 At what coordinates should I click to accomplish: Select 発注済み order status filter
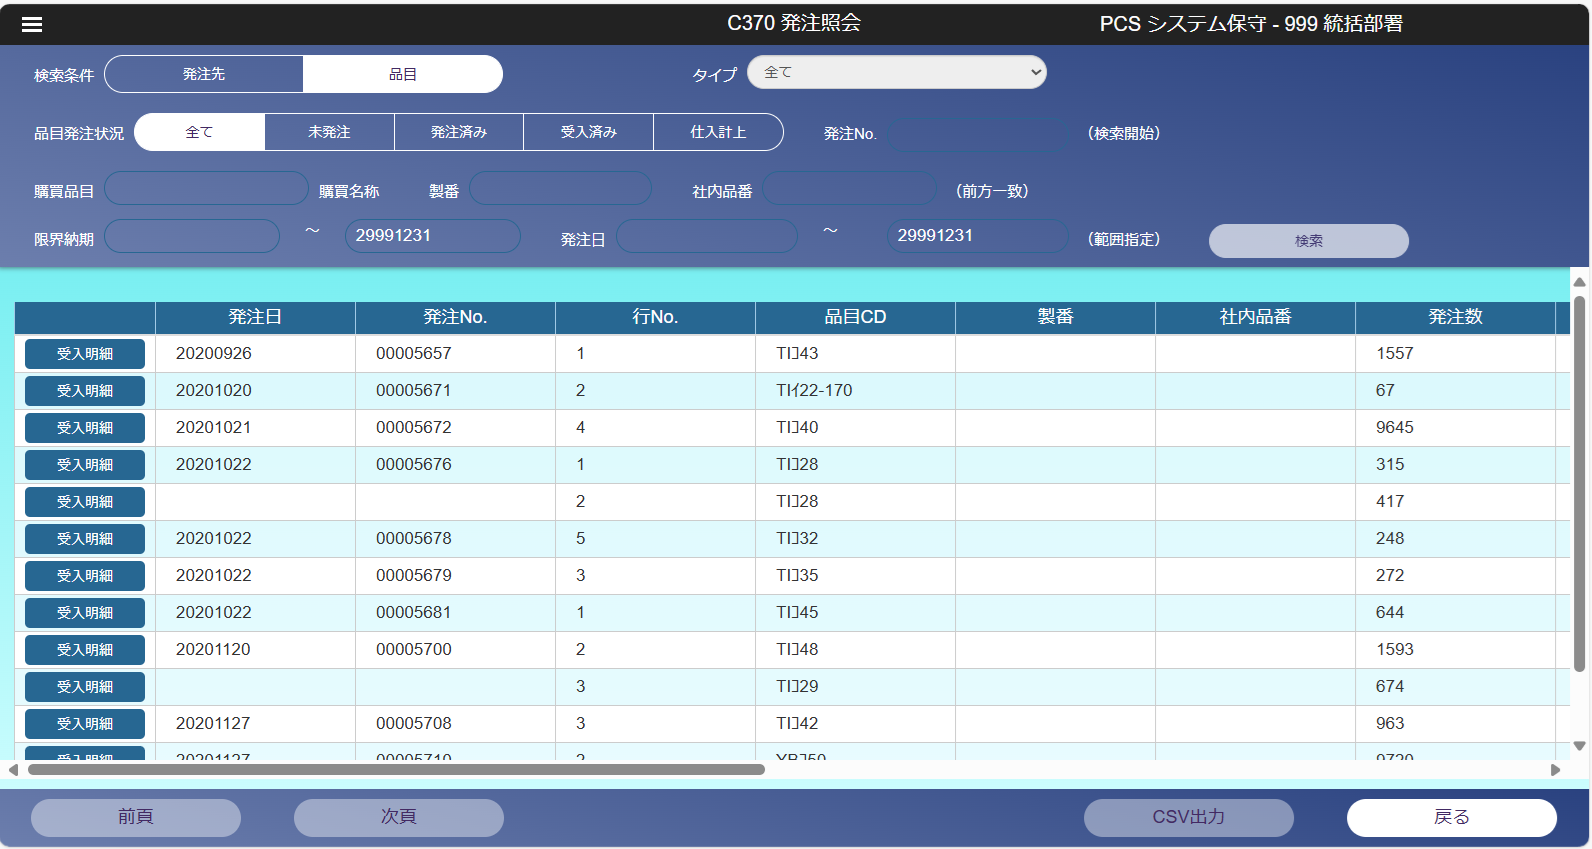(459, 132)
